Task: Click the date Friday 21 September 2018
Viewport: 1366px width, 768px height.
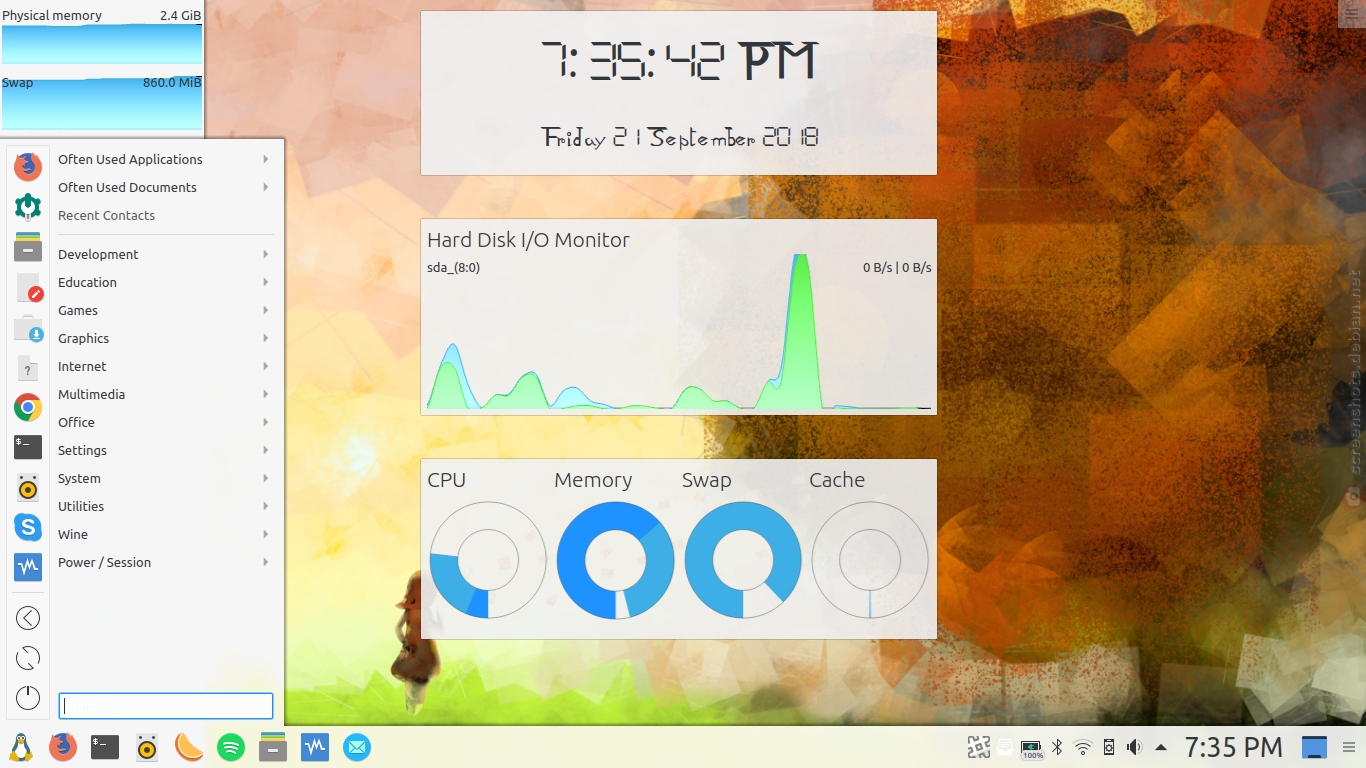Action: (680, 138)
